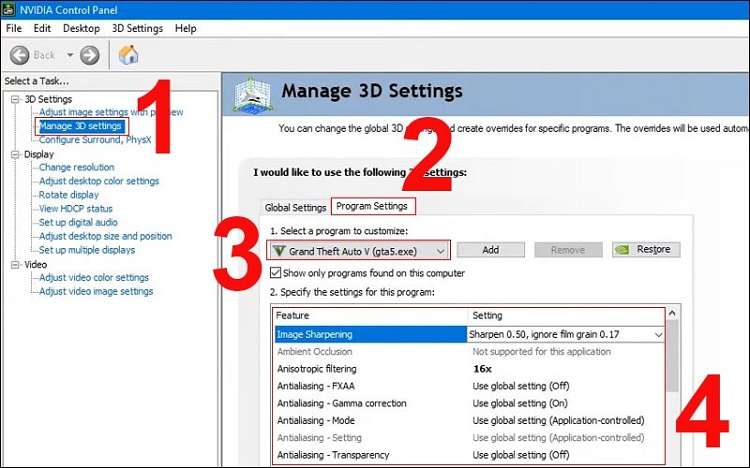Open Adjust video color settings
Screen dimensions: 750x468
point(94,278)
